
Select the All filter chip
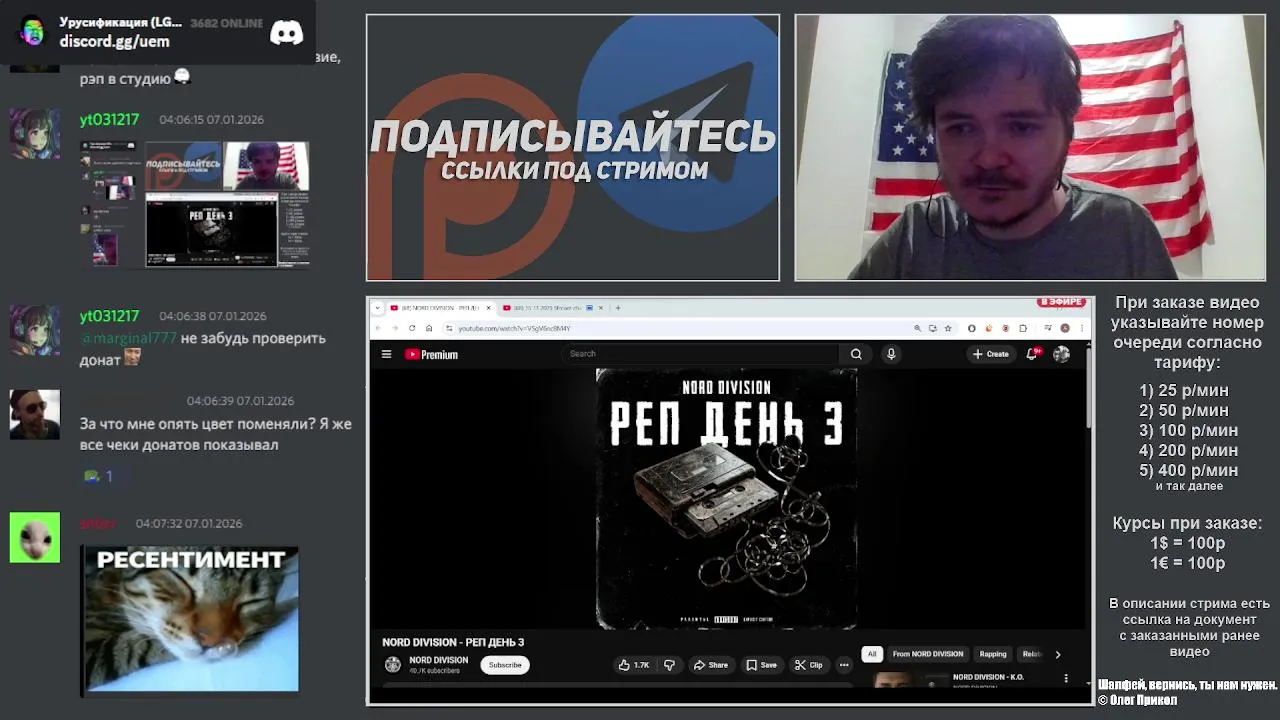tap(871, 654)
